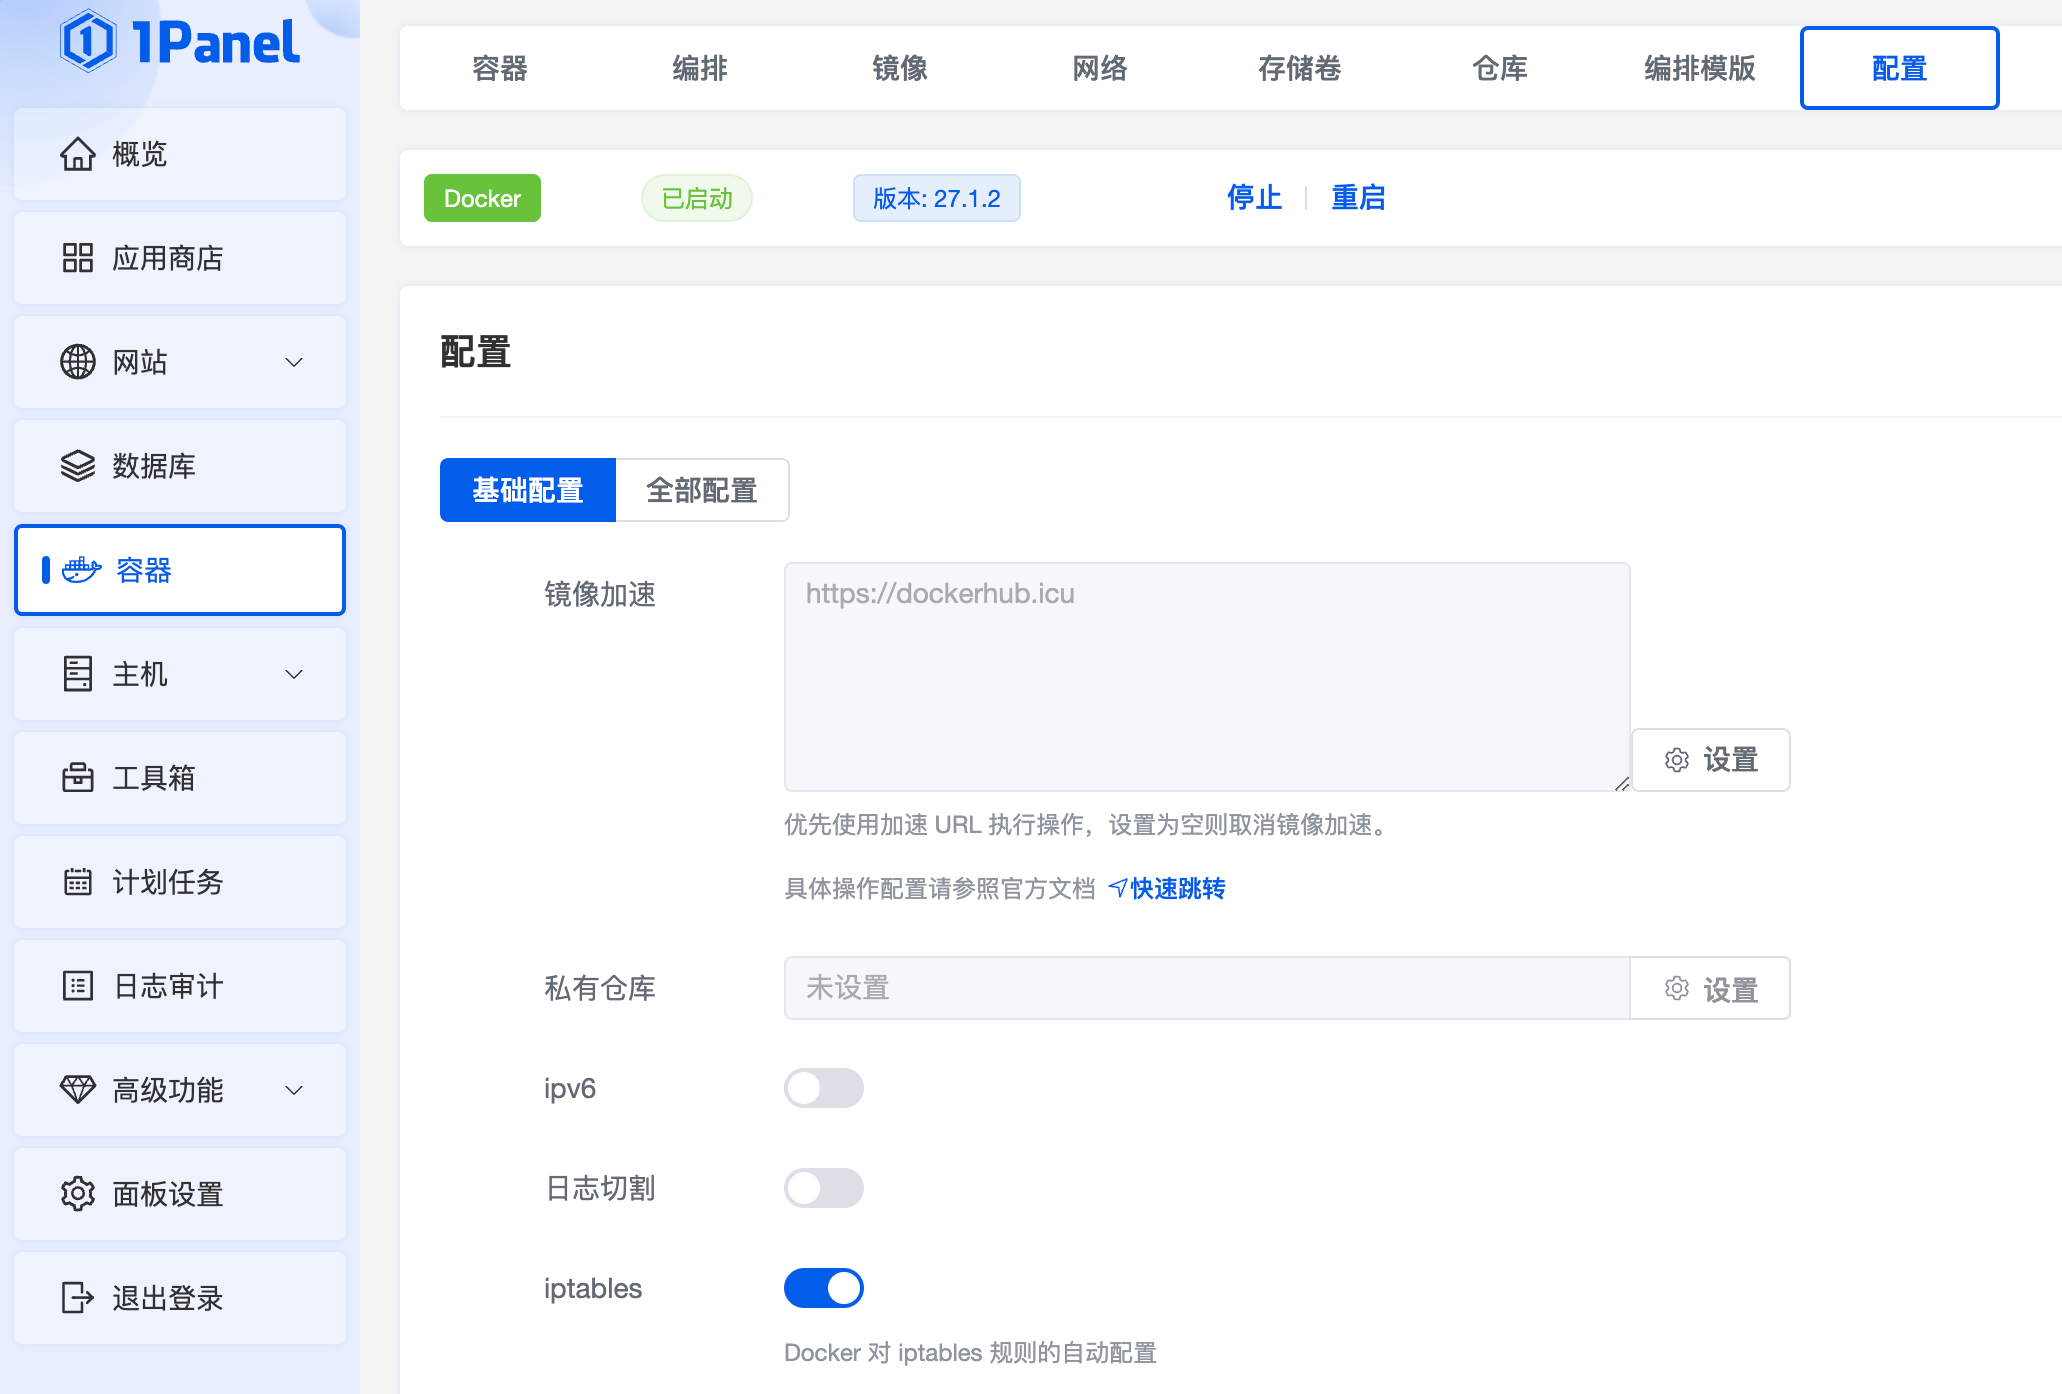The image size is (2062, 1394).
Task: Click the Docker whale container icon
Action: point(81,570)
